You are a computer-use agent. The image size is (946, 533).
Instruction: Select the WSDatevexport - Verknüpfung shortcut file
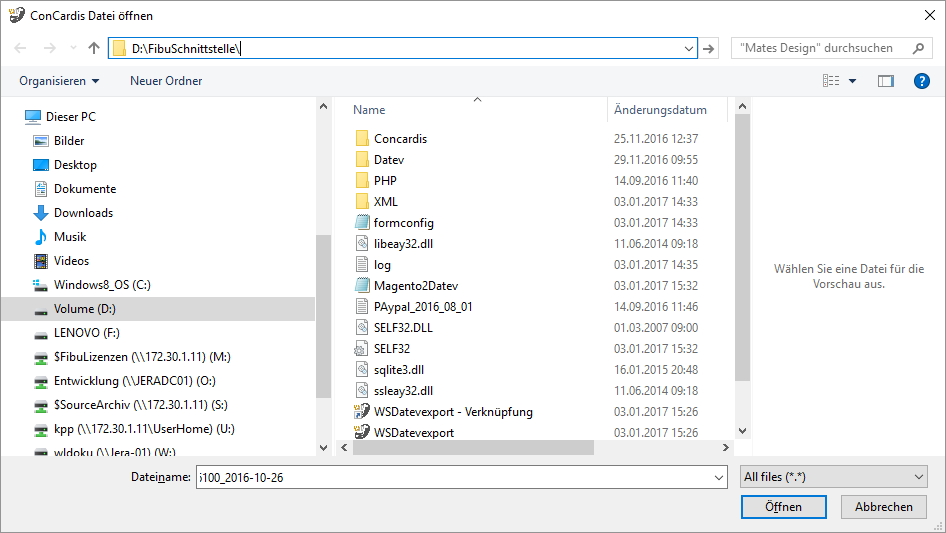(452, 411)
